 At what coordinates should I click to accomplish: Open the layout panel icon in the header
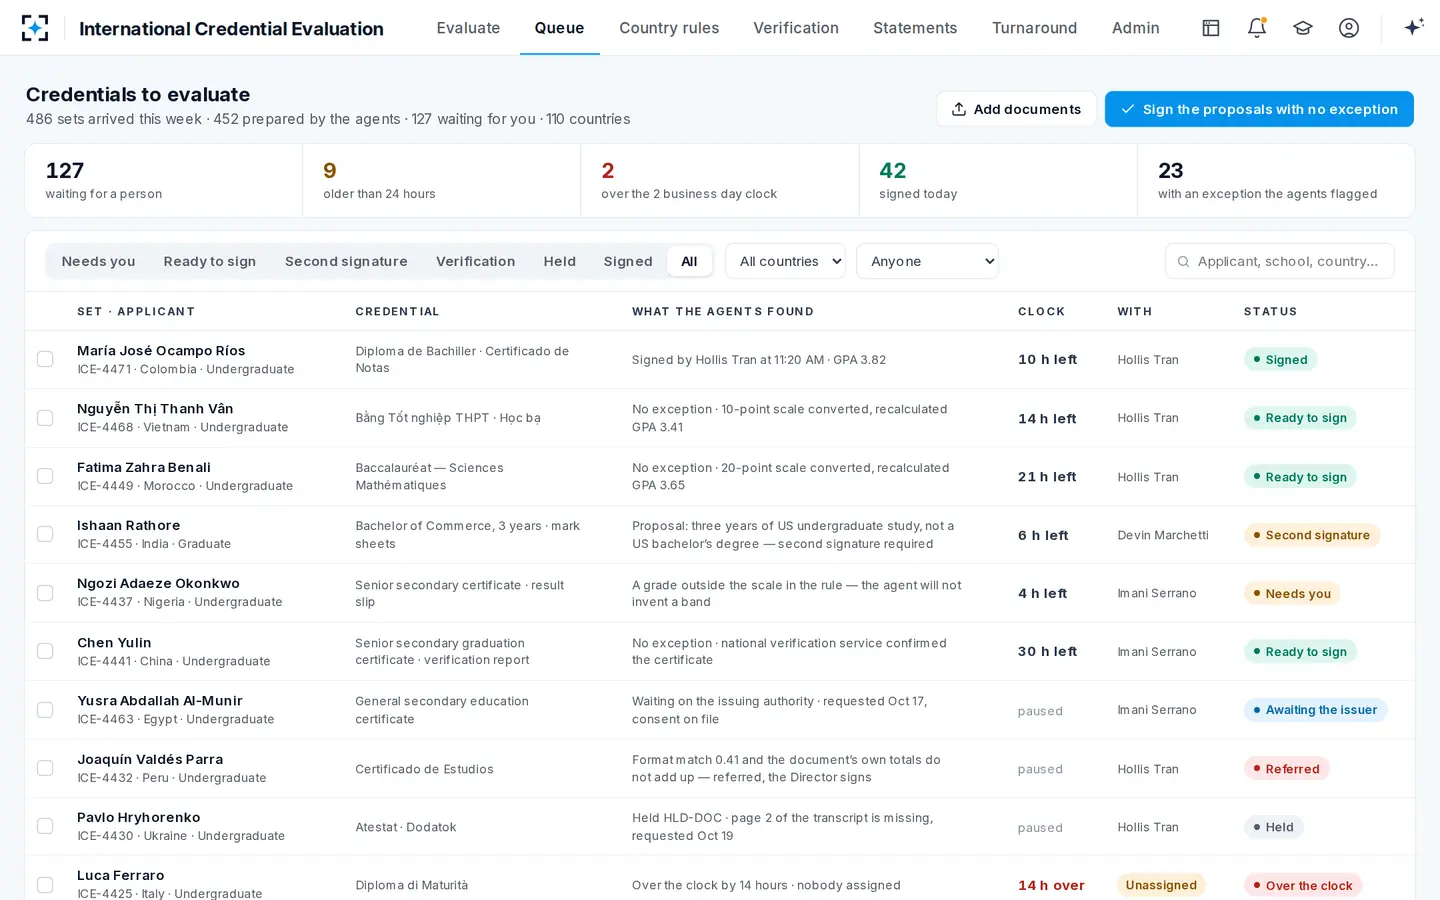(x=1211, y=28)
